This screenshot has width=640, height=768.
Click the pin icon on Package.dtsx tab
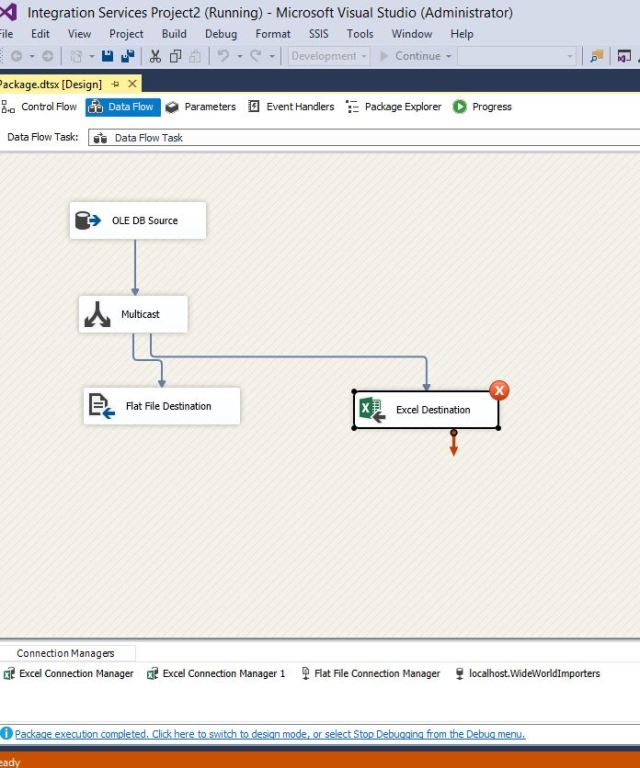point(116,84)
